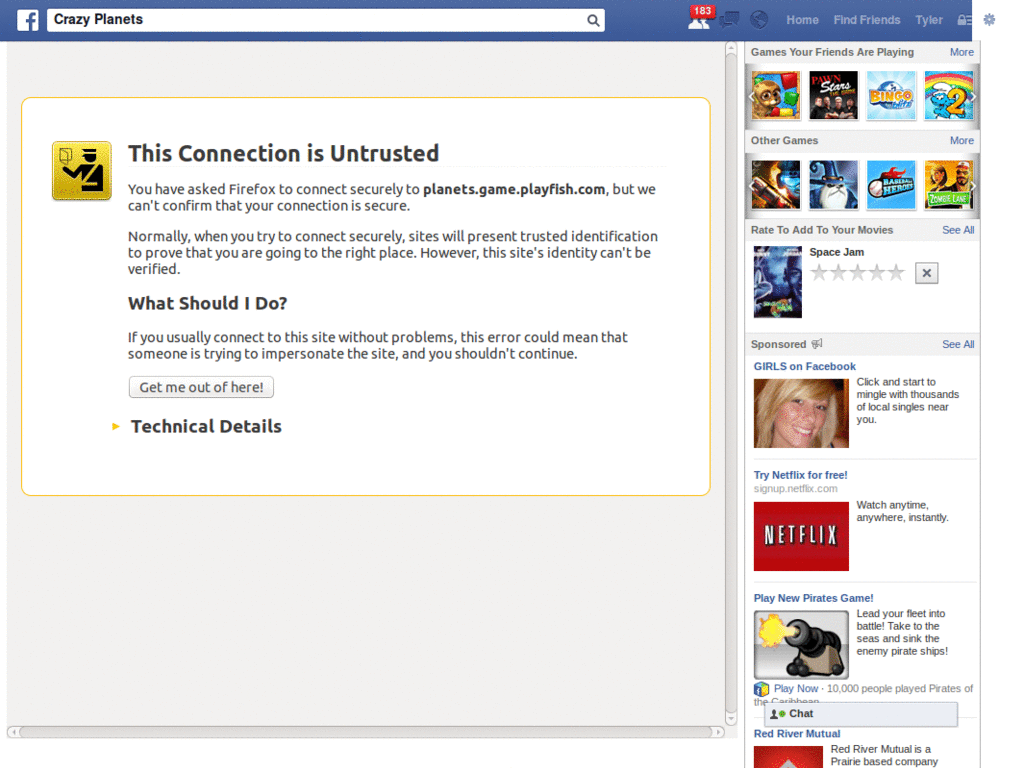Screen dimensions: 1024x768
Task: Open the armored warrior game thumbnail
Action: [776, 185]
